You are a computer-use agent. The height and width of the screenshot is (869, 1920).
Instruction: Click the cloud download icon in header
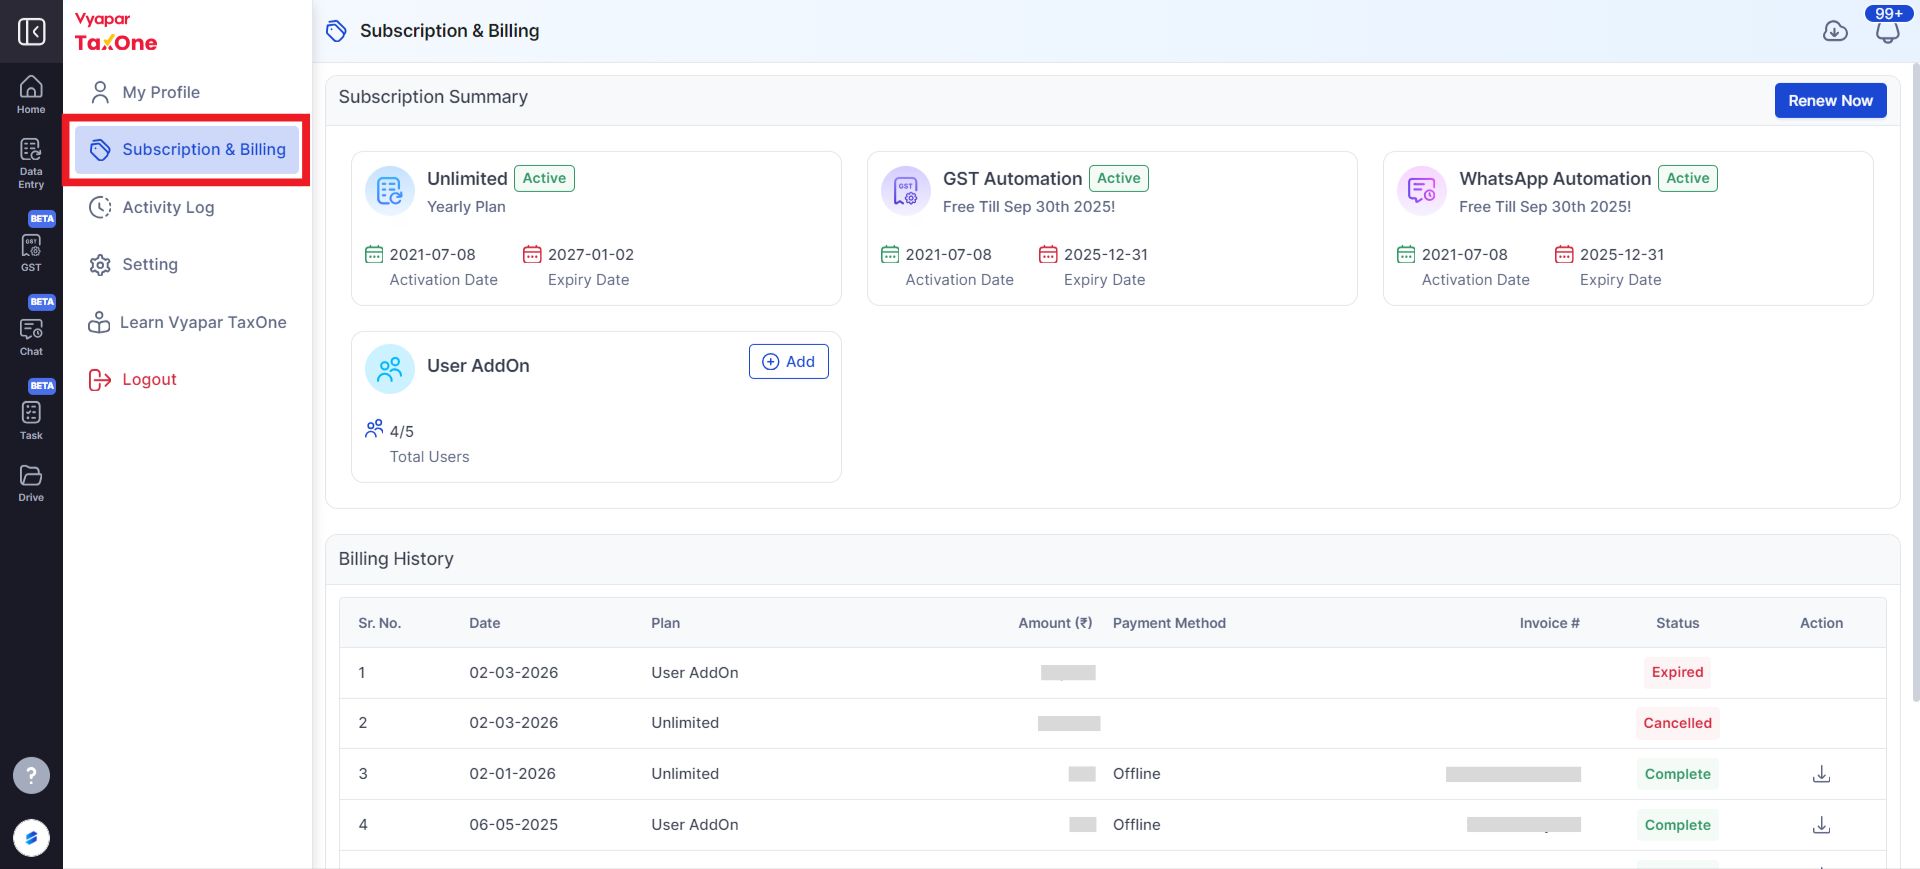point(1835,31)
